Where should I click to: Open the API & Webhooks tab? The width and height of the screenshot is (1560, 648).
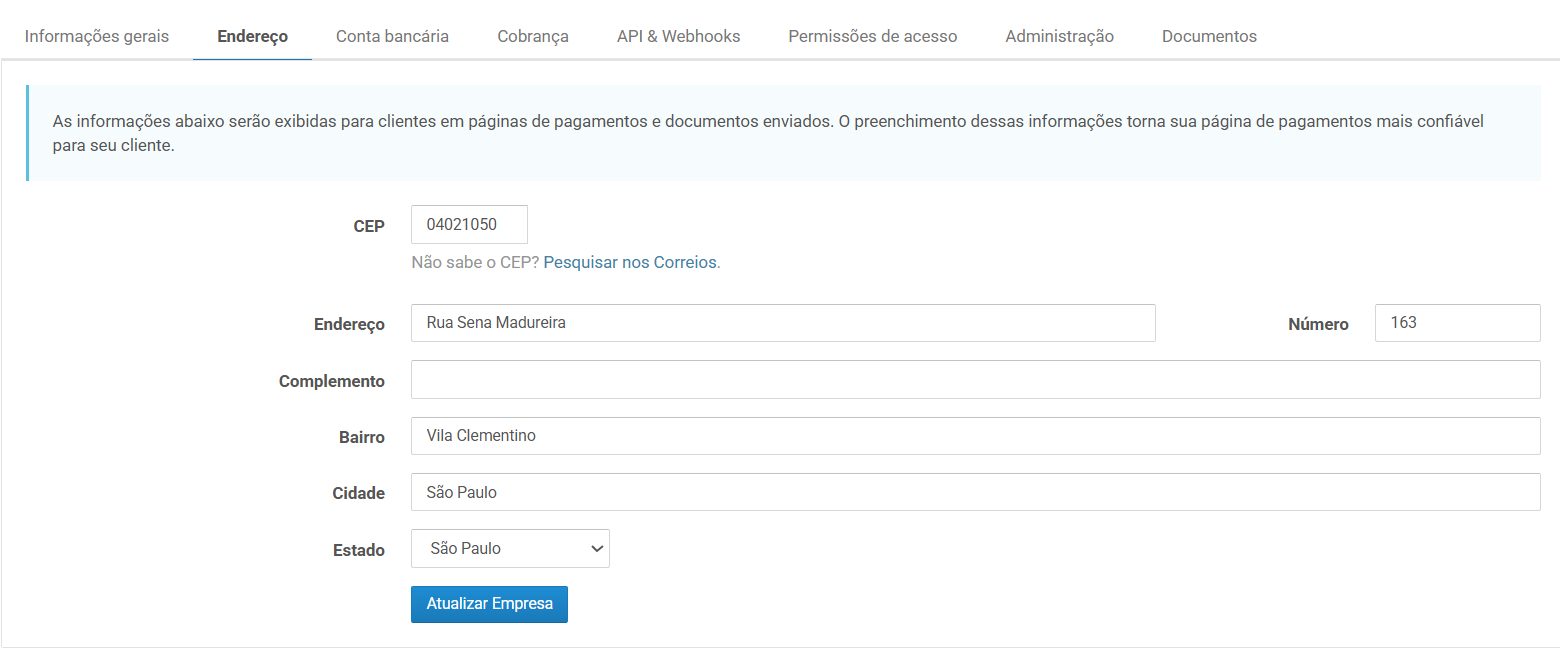click(x=678, y=36)
